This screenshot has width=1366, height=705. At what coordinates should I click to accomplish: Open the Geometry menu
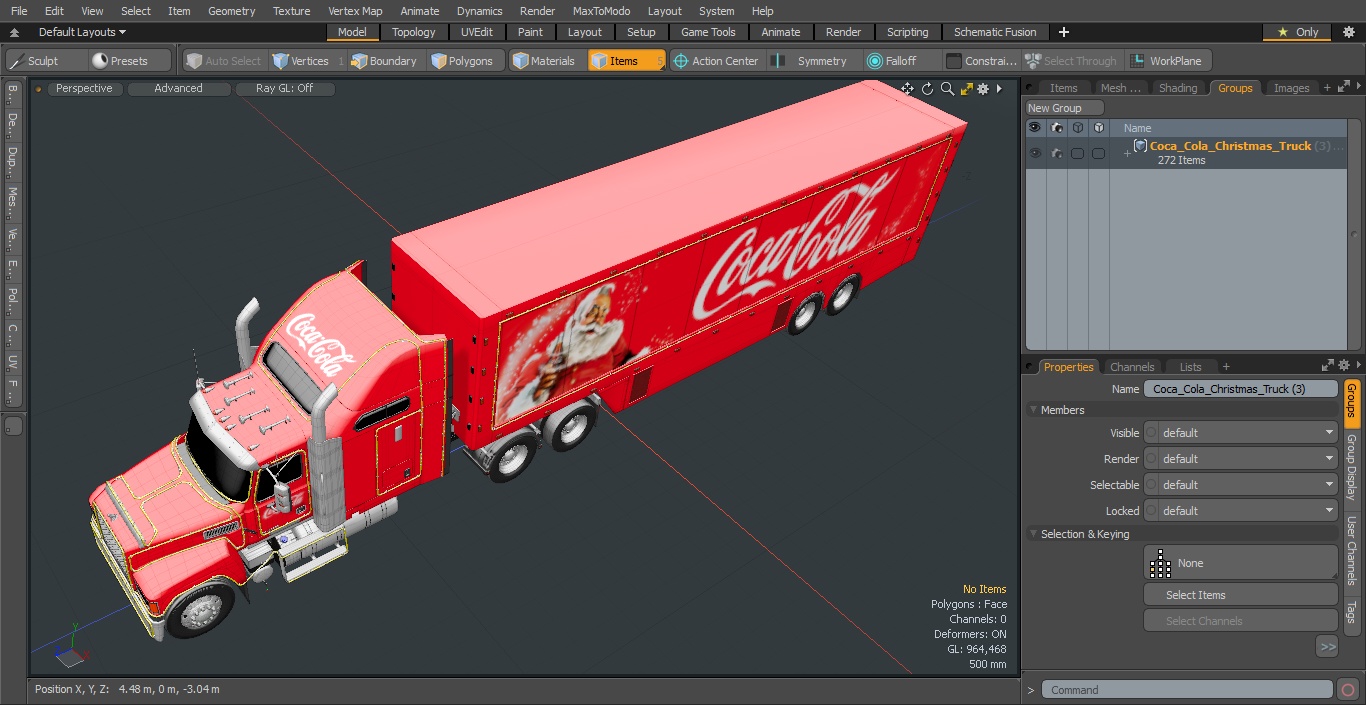click(x=231, y=11)
